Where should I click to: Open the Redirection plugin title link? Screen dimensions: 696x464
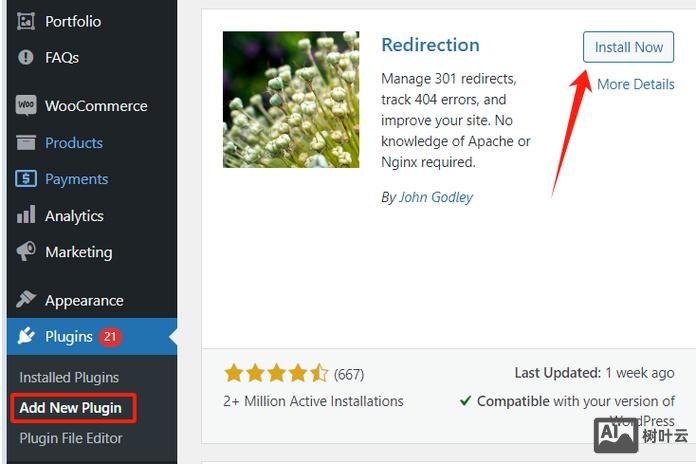(x=430, y=45)
